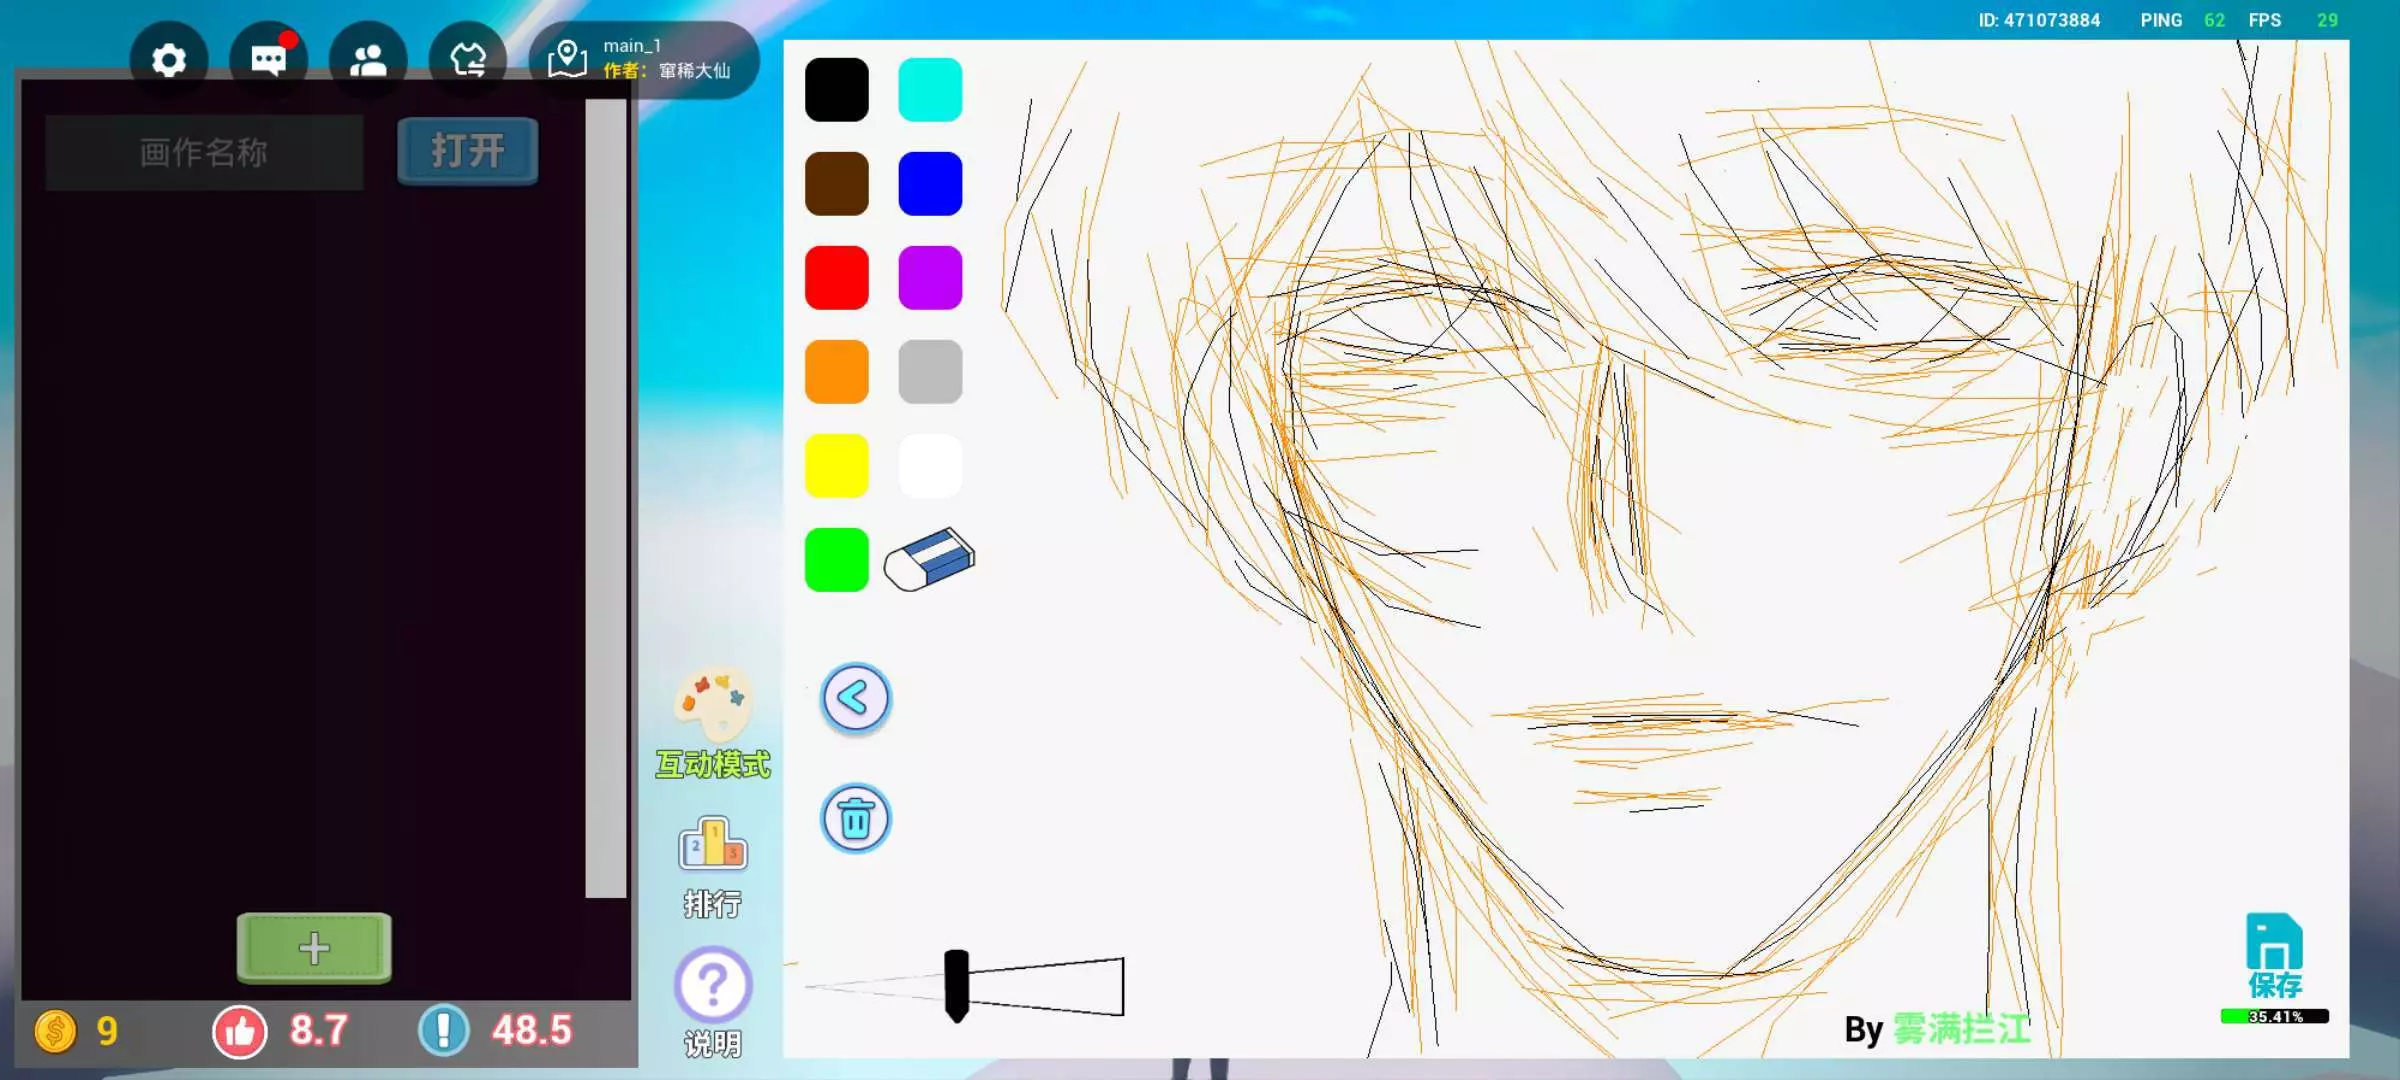Click the thumbs-up like icon
2400x1080 pixels.
point(240,1031)
